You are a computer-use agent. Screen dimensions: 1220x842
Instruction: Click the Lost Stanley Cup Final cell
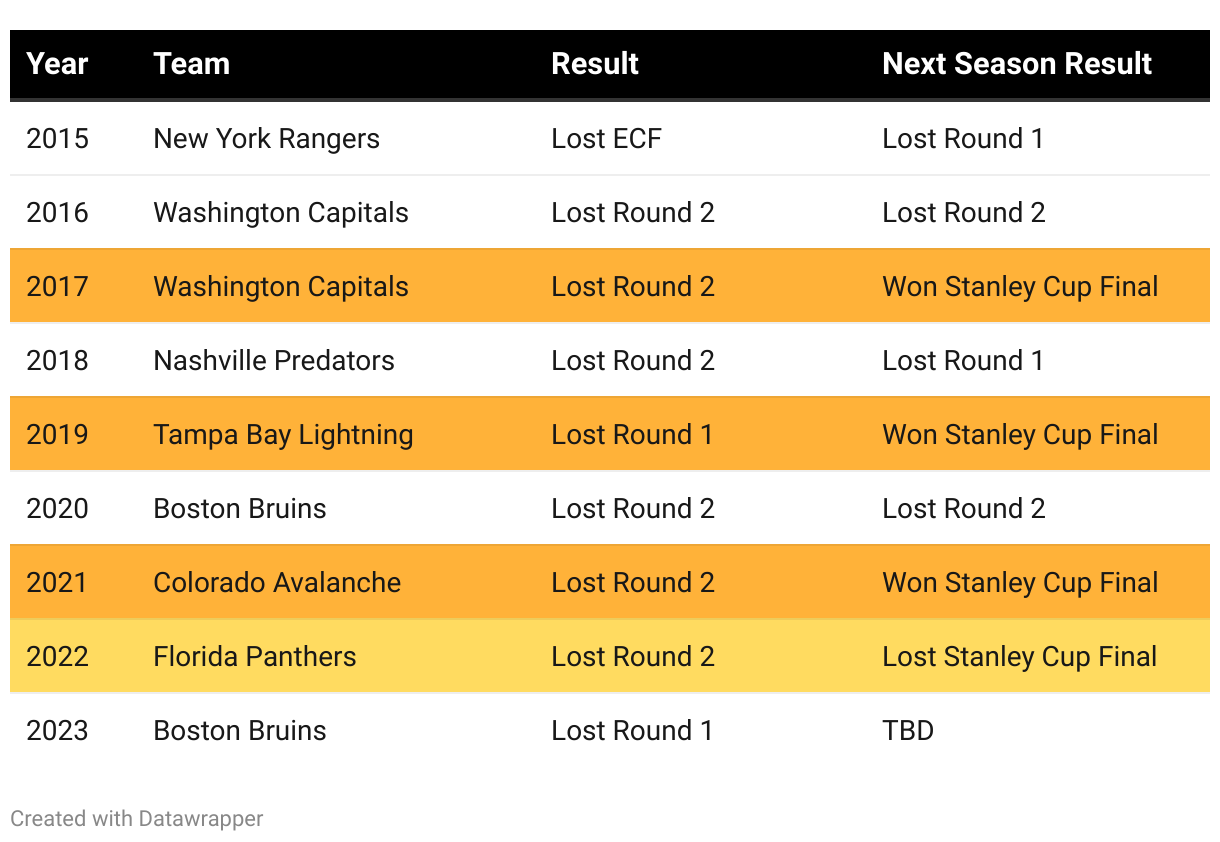[1019, 657]
